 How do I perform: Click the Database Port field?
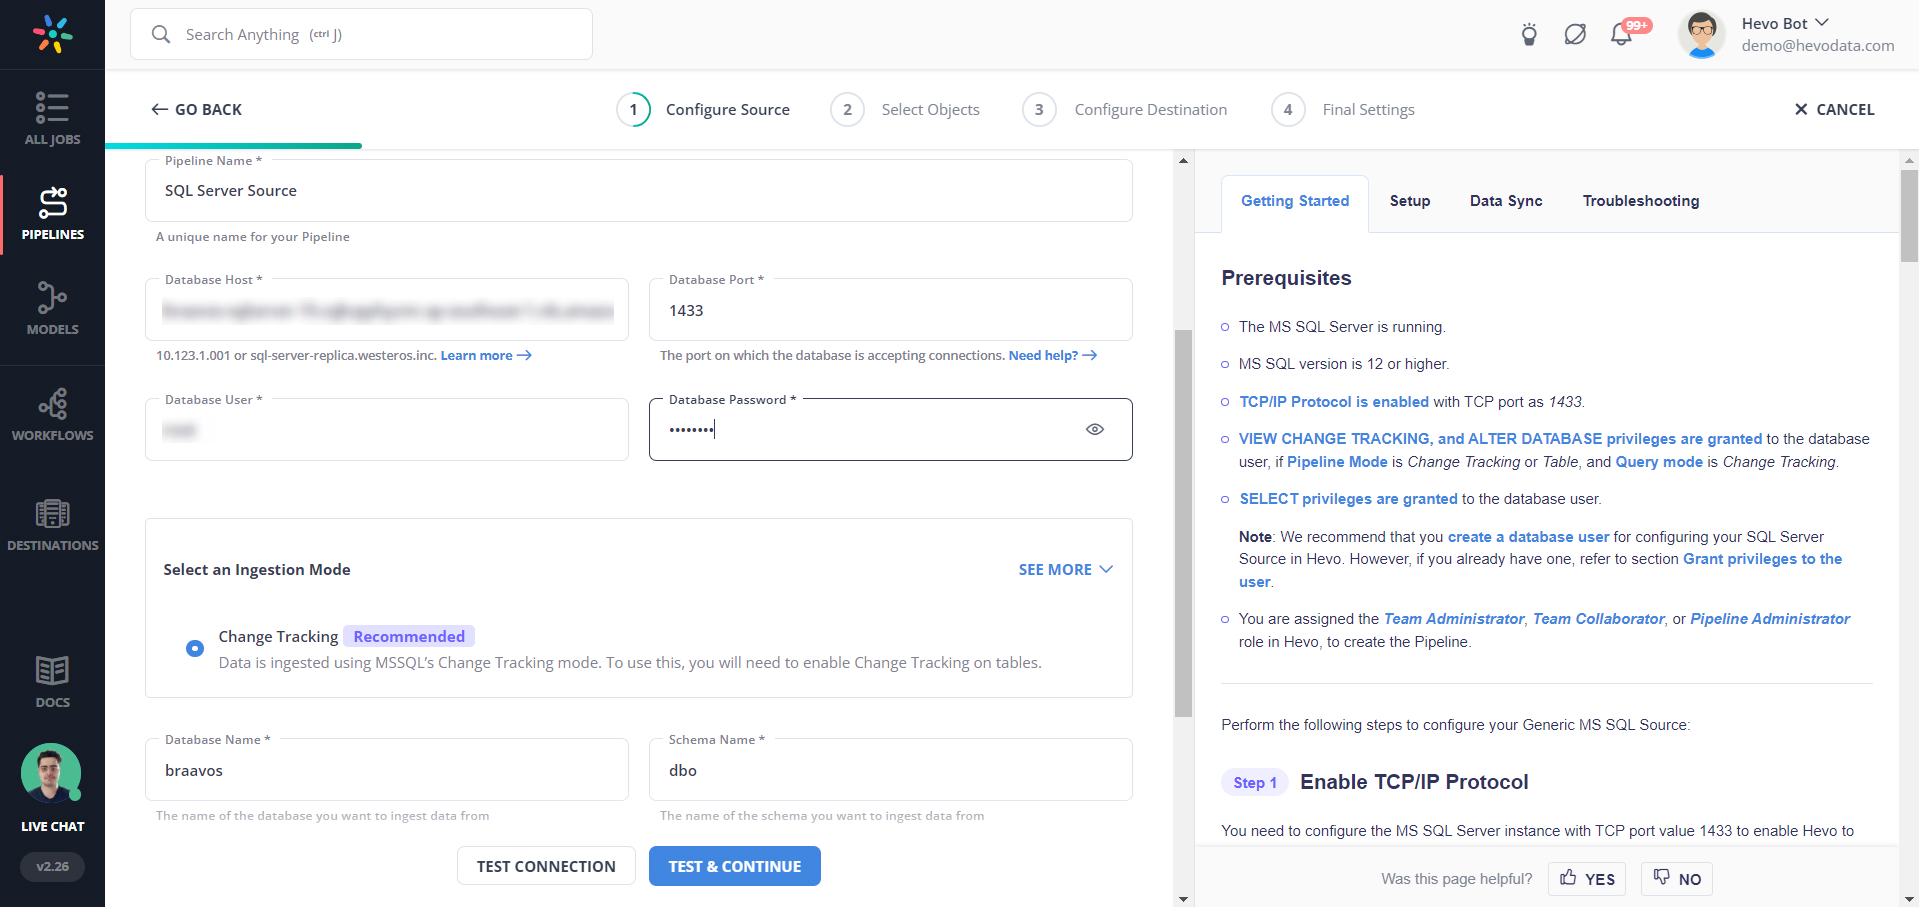click(890, 310)
